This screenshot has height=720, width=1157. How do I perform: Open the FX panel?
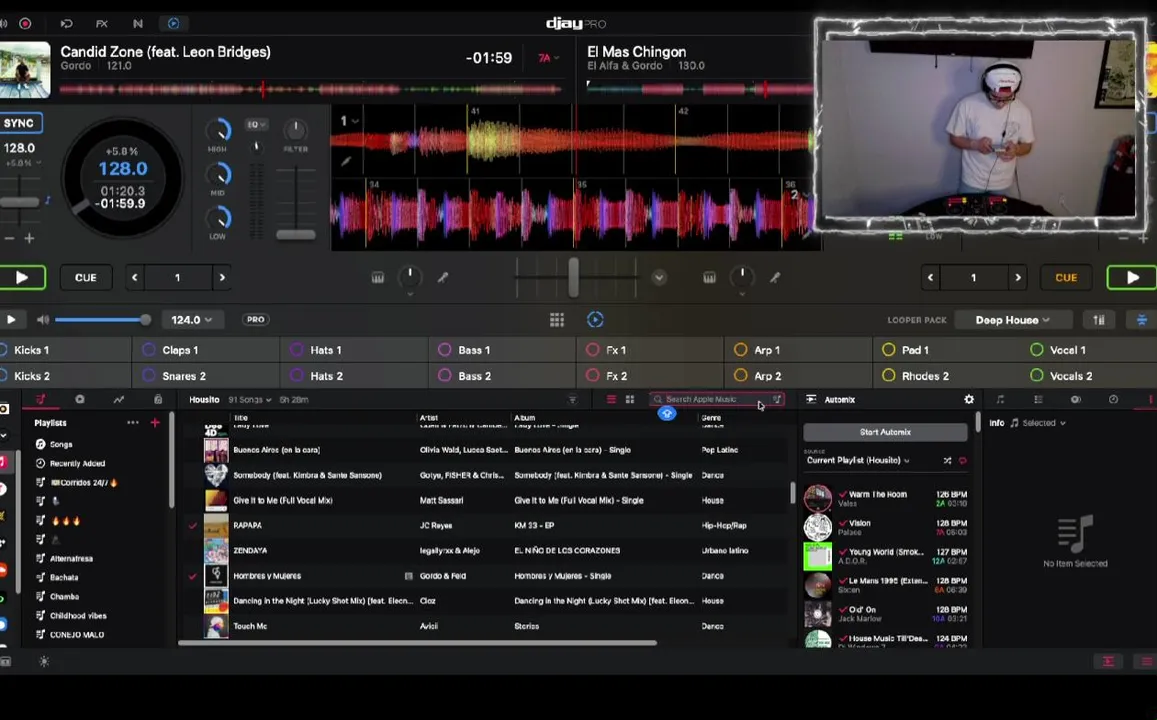click(102, 24)
